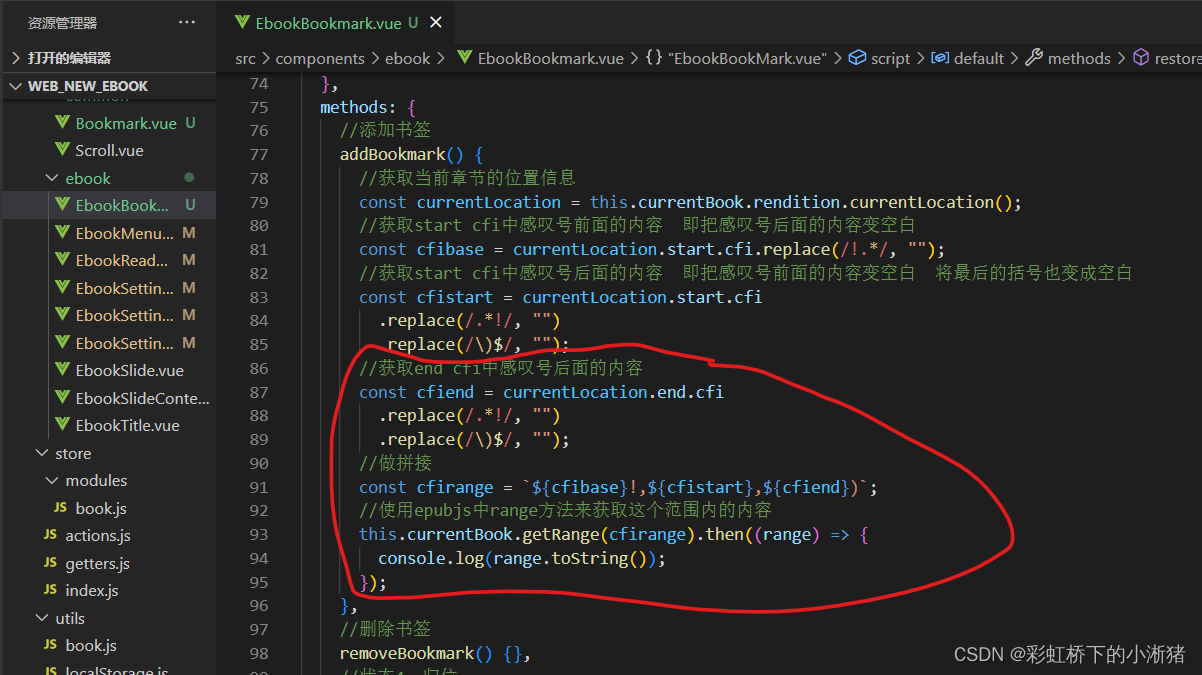Open EbookTitle.vue in the explorer
The image size is (1202, 675).
(x=127, y=425)
